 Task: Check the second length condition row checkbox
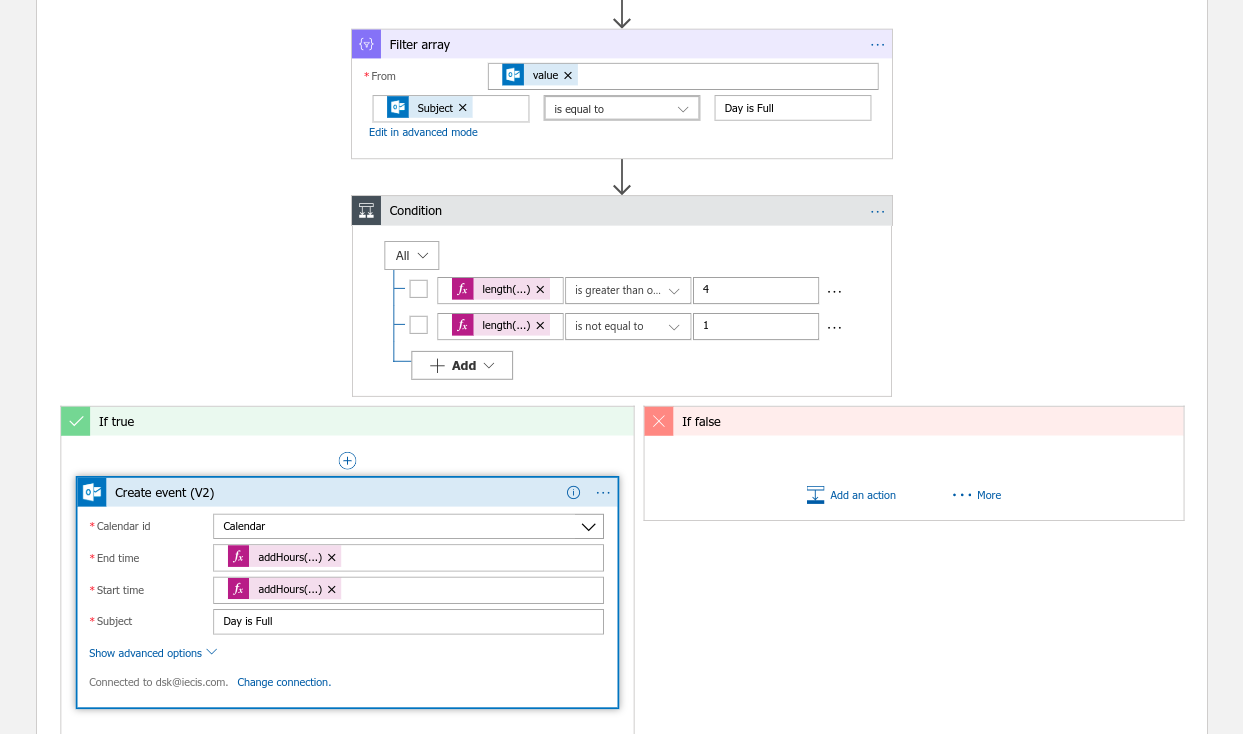click(x=418, y=326)
